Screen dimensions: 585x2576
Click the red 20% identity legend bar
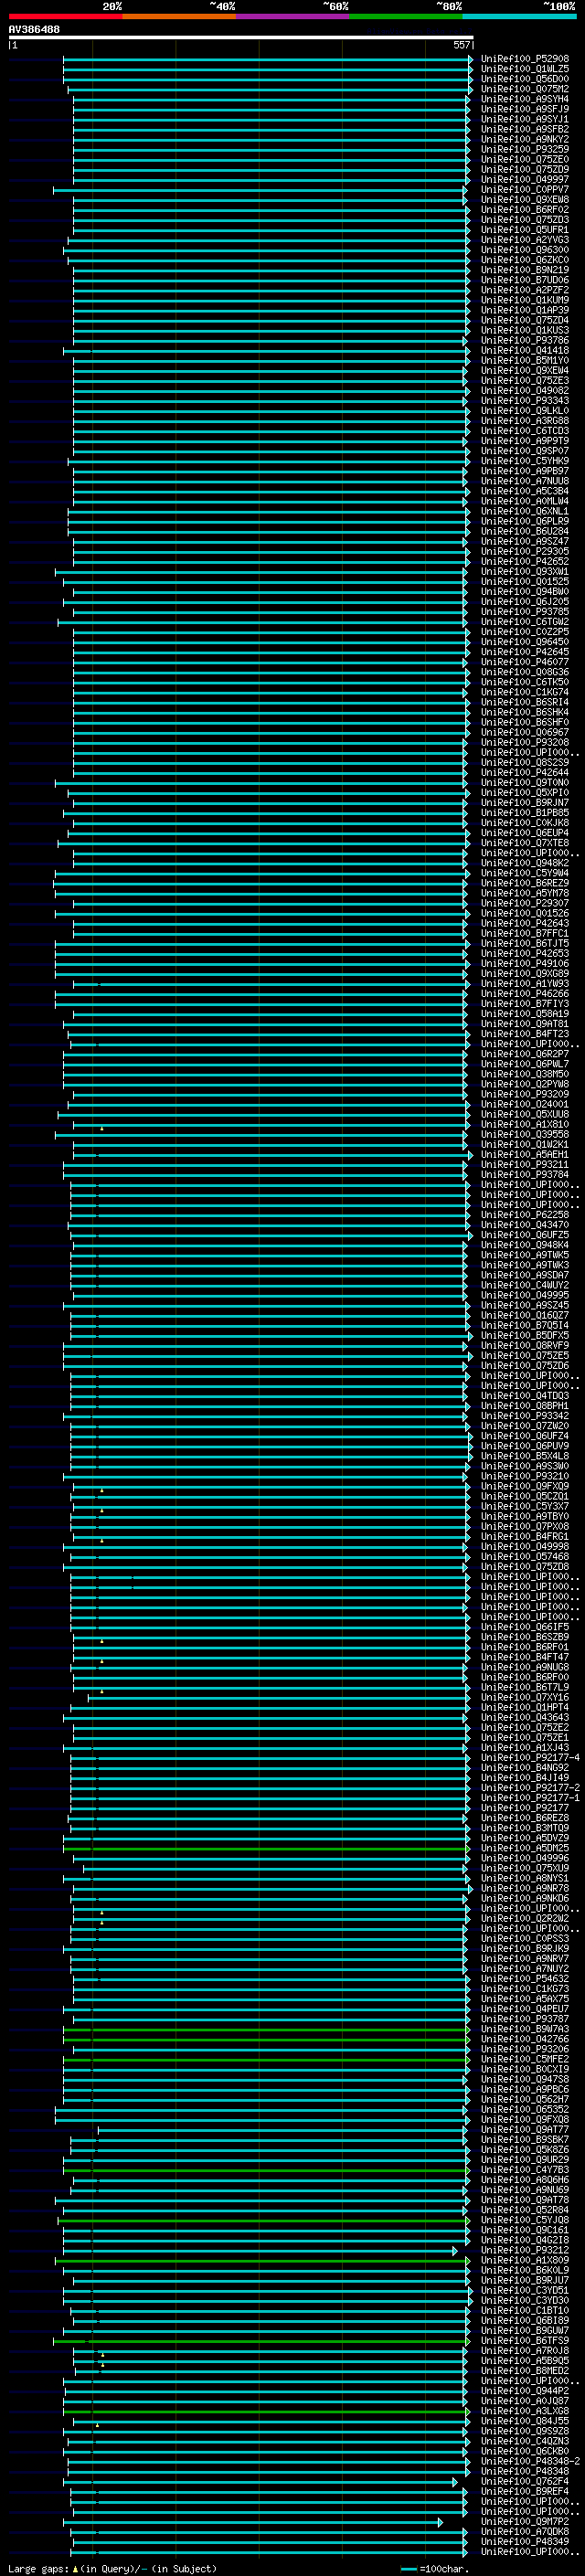(65, 16)
